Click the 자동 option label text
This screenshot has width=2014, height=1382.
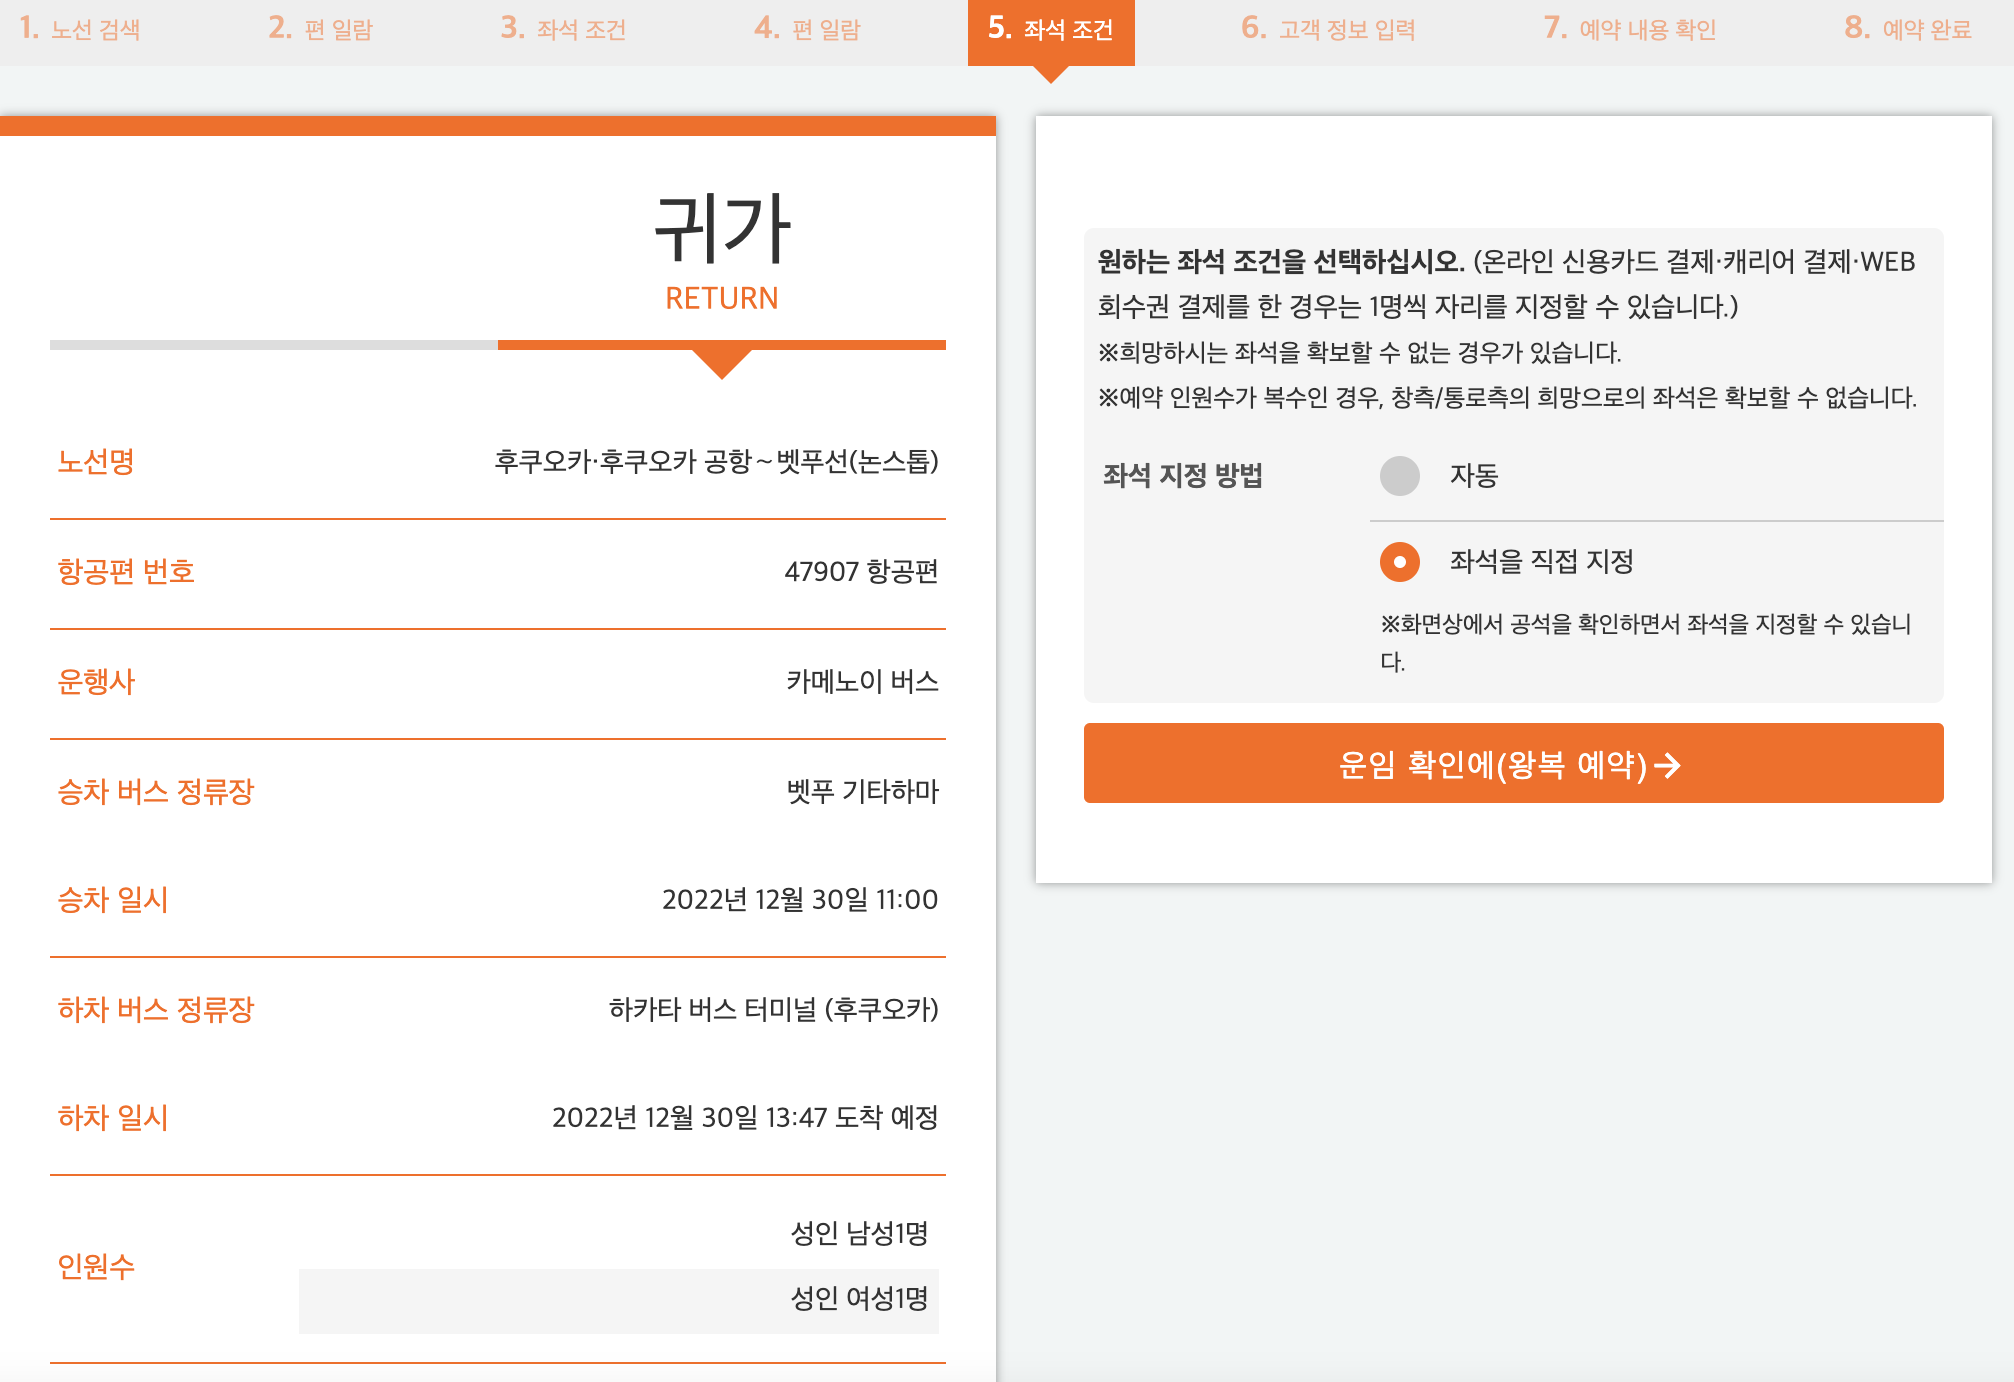click(x=1473, y=475)
